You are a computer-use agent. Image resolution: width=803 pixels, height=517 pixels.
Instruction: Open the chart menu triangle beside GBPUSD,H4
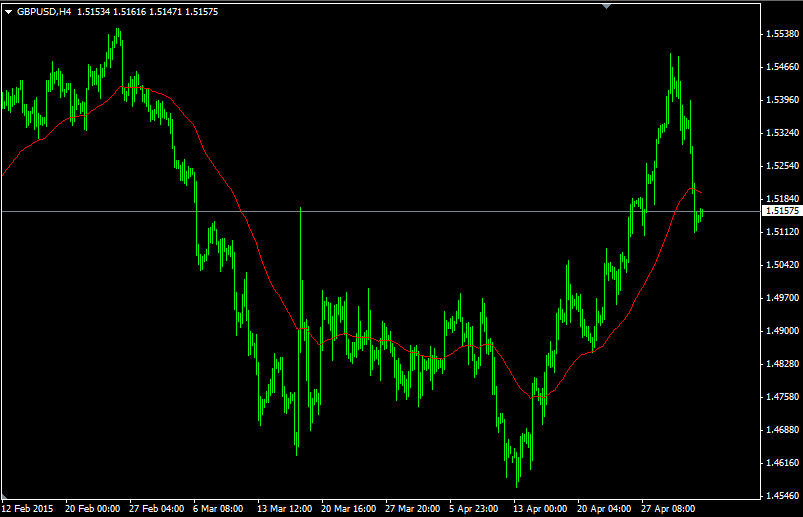click(8, 12)
